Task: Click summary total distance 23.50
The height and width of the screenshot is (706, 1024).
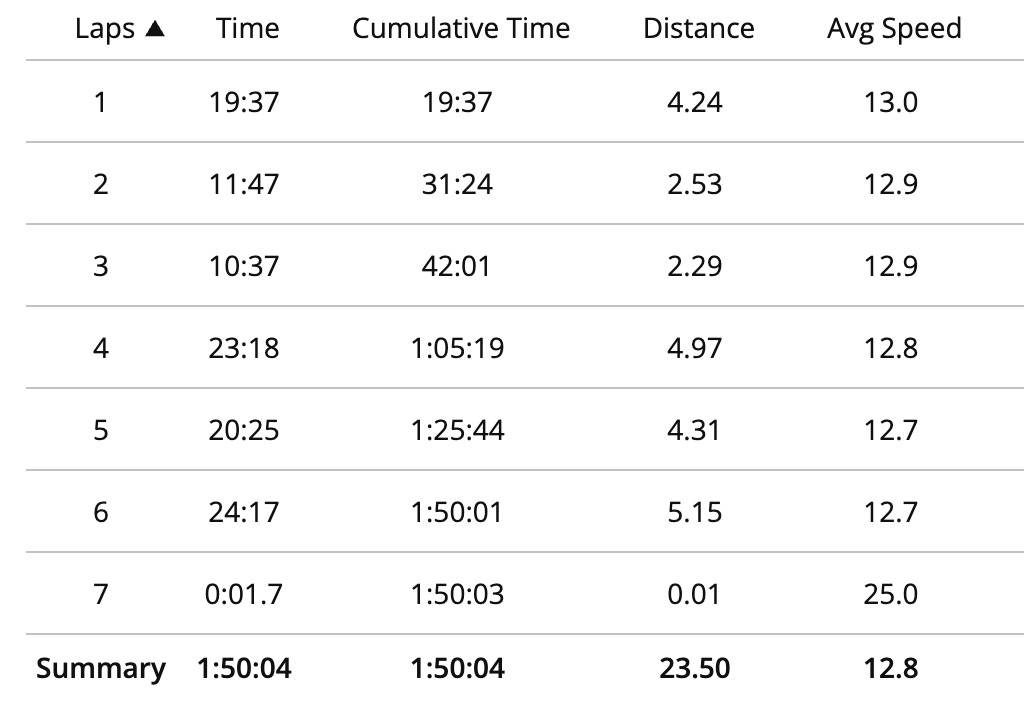Action: 695,668
